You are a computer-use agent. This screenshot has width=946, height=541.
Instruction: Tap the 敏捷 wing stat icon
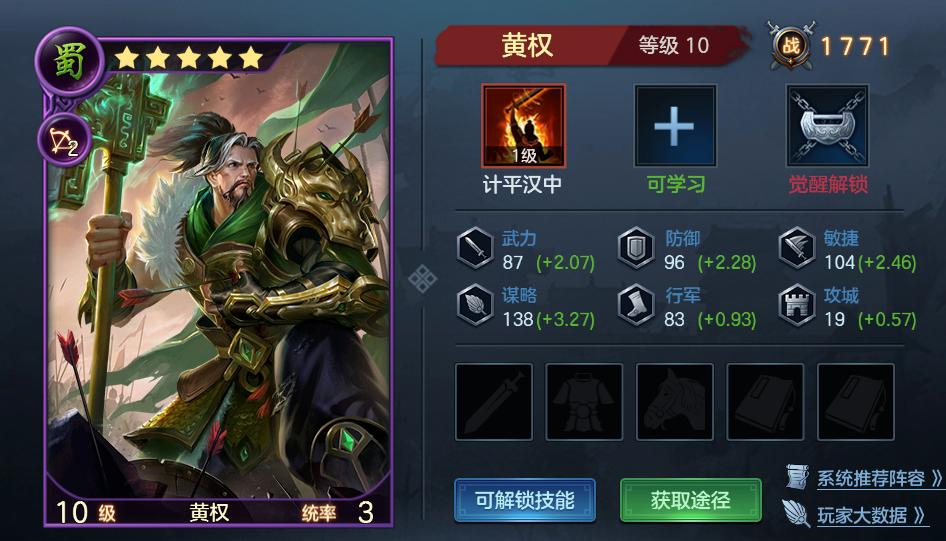[x=797, y=247]
